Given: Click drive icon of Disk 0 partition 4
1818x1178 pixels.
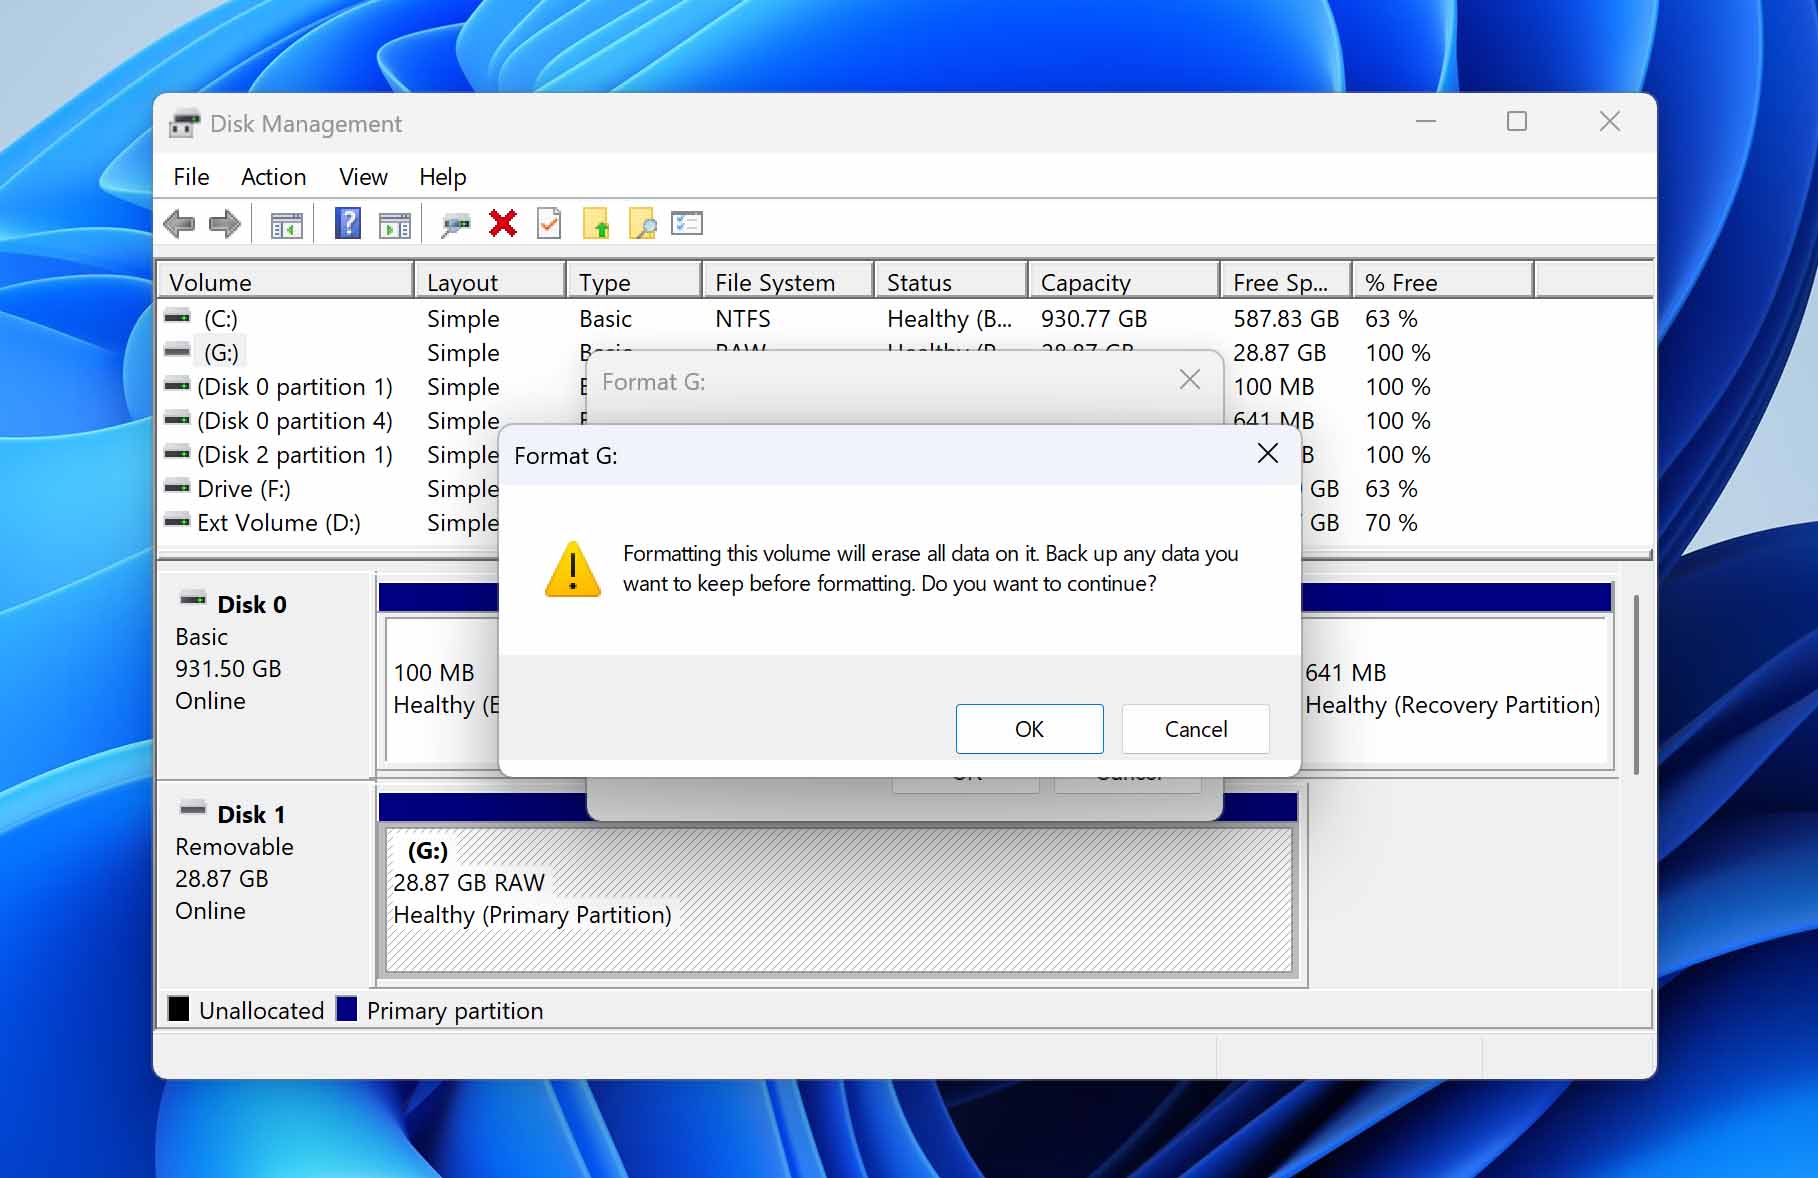Looking at the screenshot, I should (177, 419).
